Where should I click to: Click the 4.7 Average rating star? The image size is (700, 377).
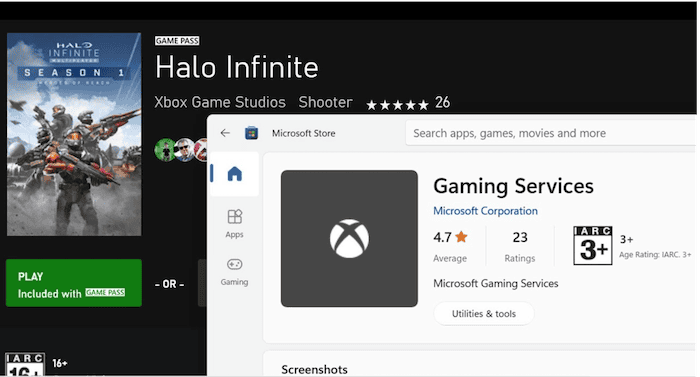[x=461, y=237]
